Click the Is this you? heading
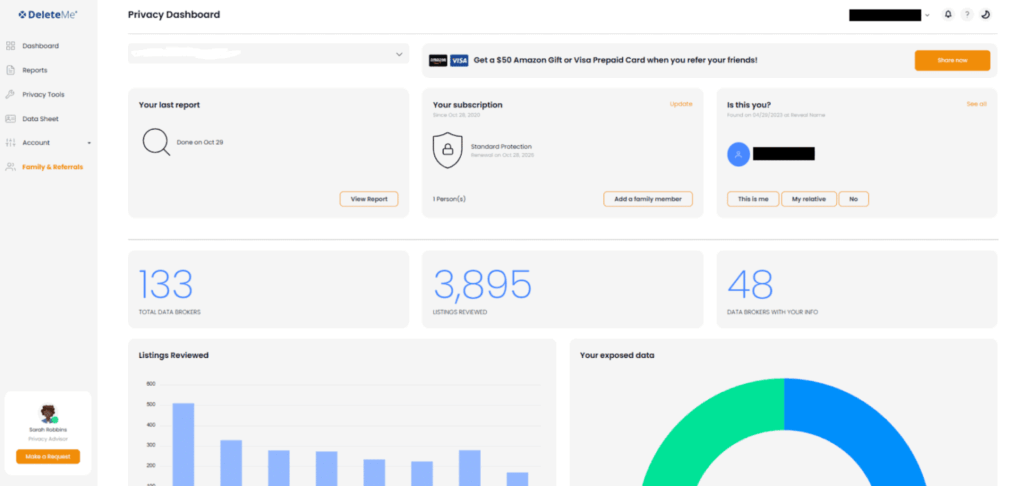Screen dimensions: 1024x486 748,105
